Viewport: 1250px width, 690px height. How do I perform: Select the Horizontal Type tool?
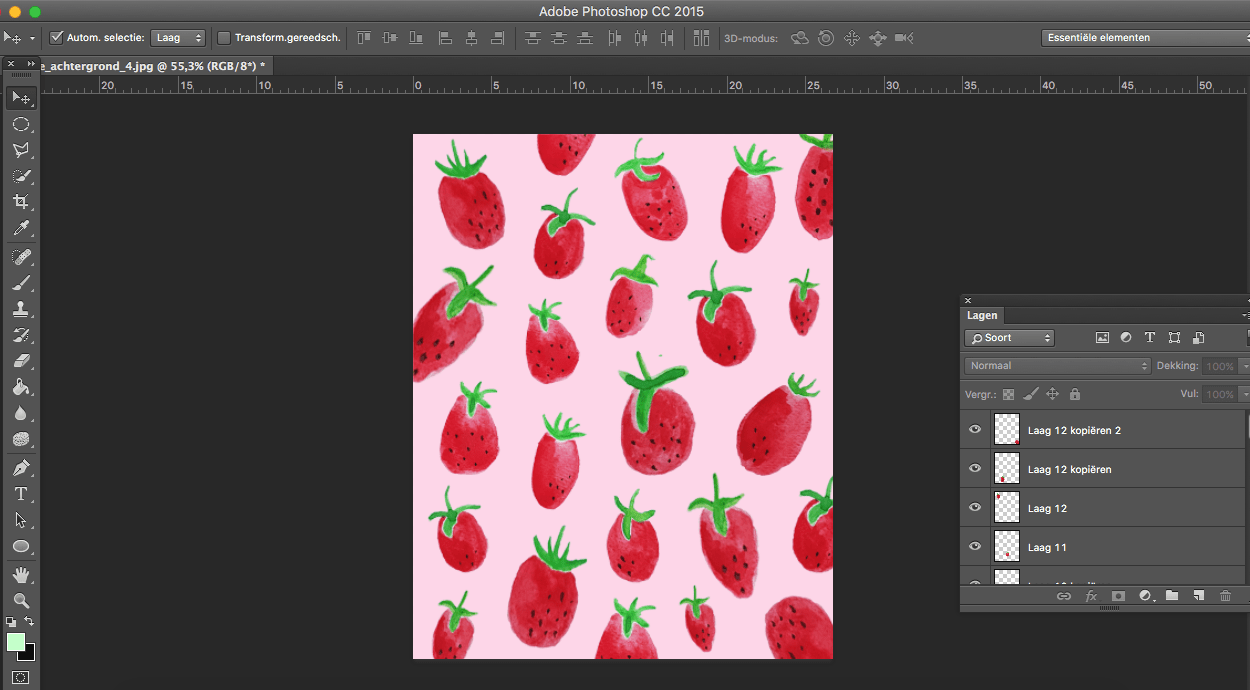coord(20,494)
